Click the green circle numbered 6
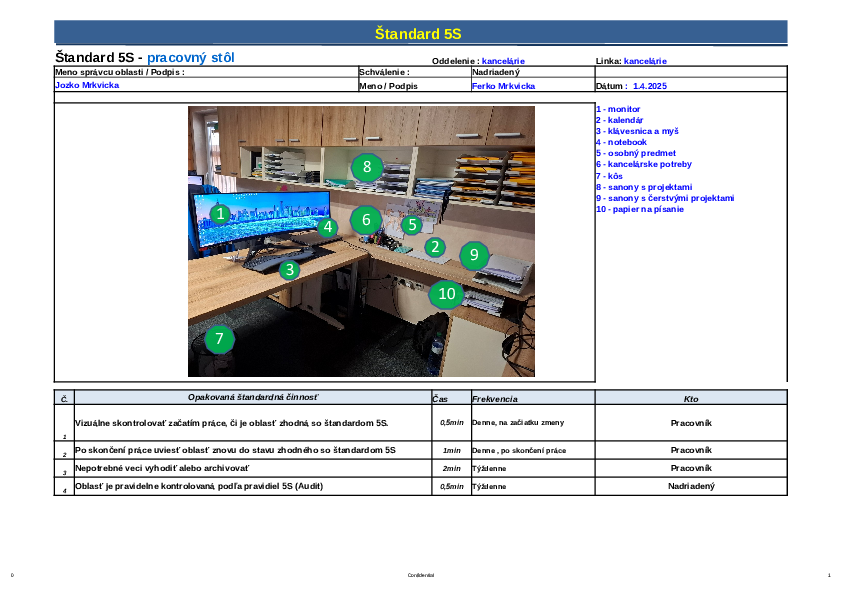 [x=367, y=220]
